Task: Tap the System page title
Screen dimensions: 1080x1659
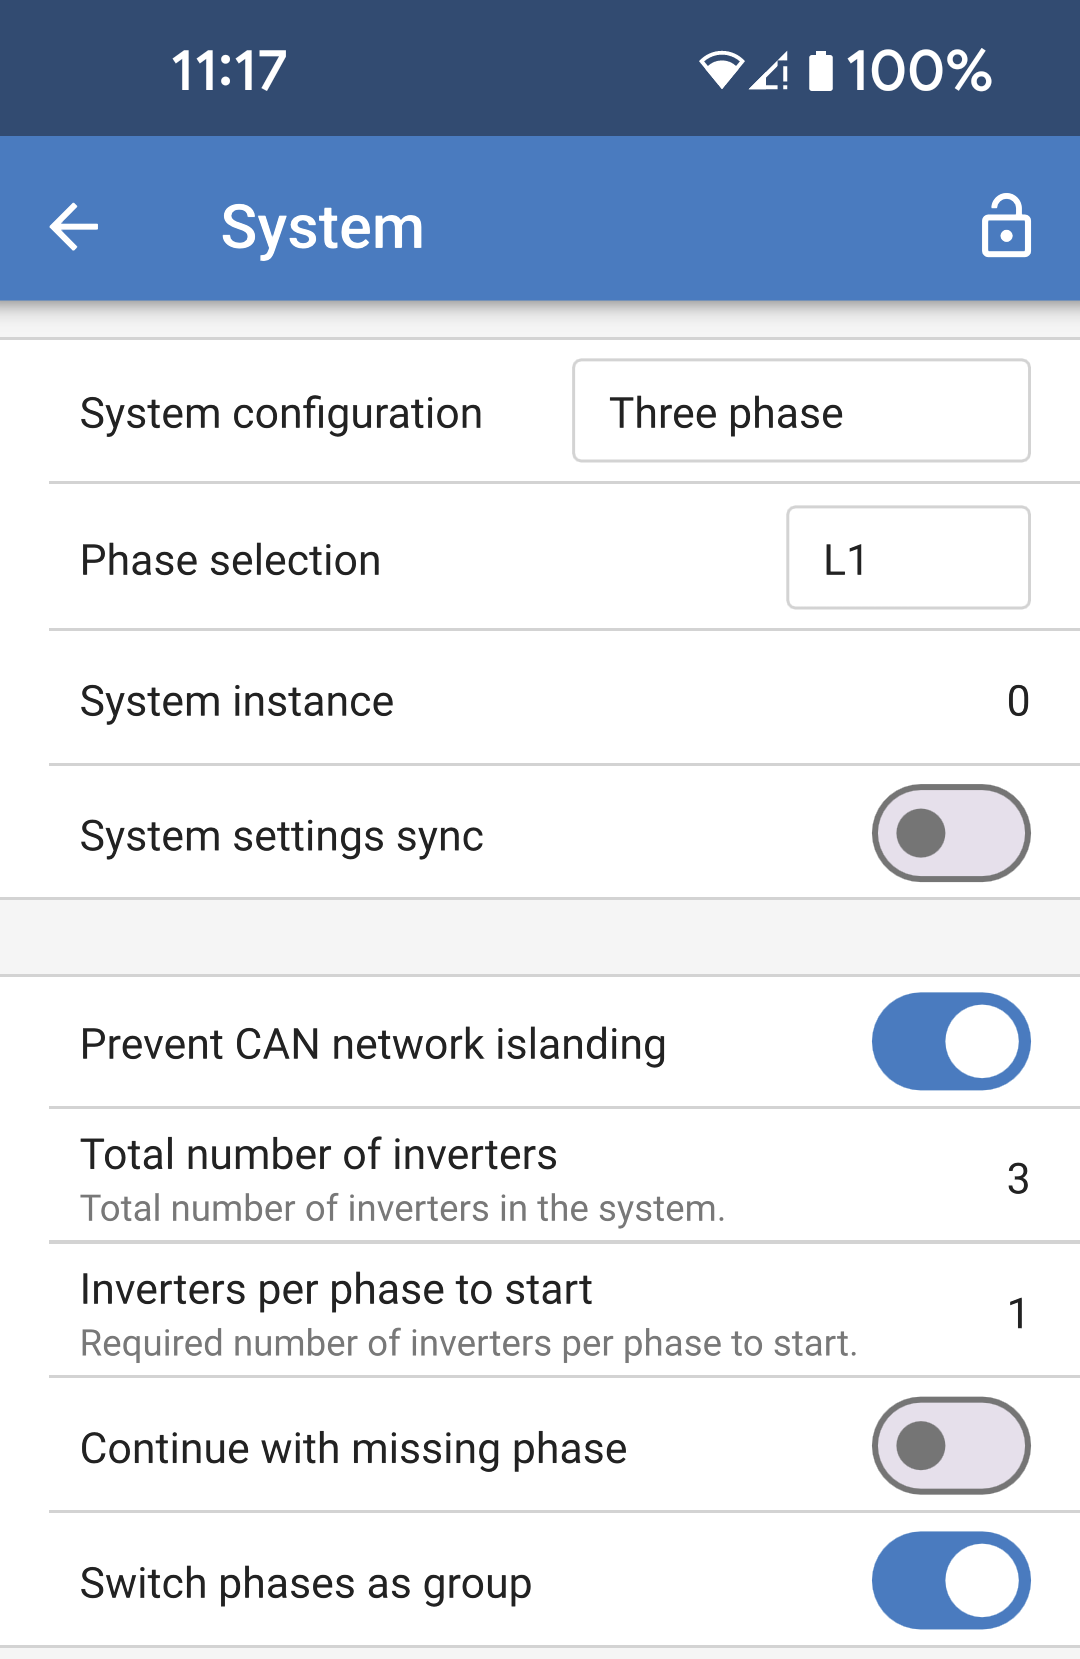Action: coord(322,227)
